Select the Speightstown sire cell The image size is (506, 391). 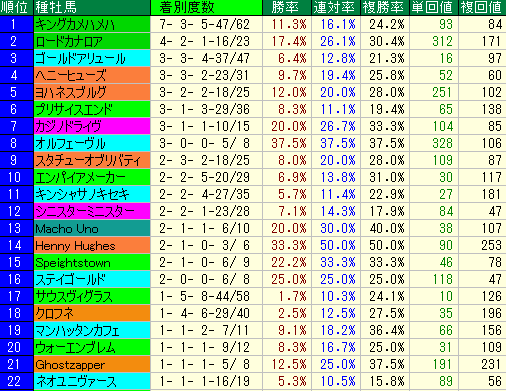(92, 262)
